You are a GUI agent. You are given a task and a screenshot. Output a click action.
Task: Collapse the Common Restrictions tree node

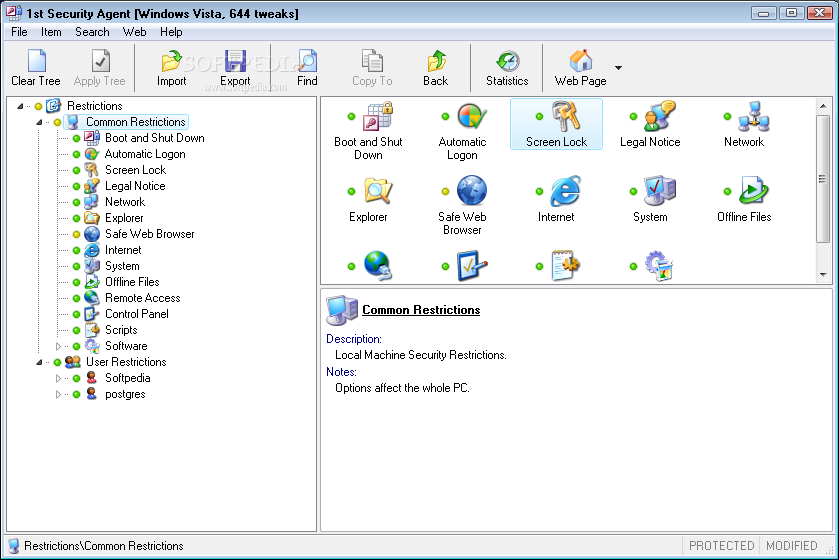click(x=39, y=122)
